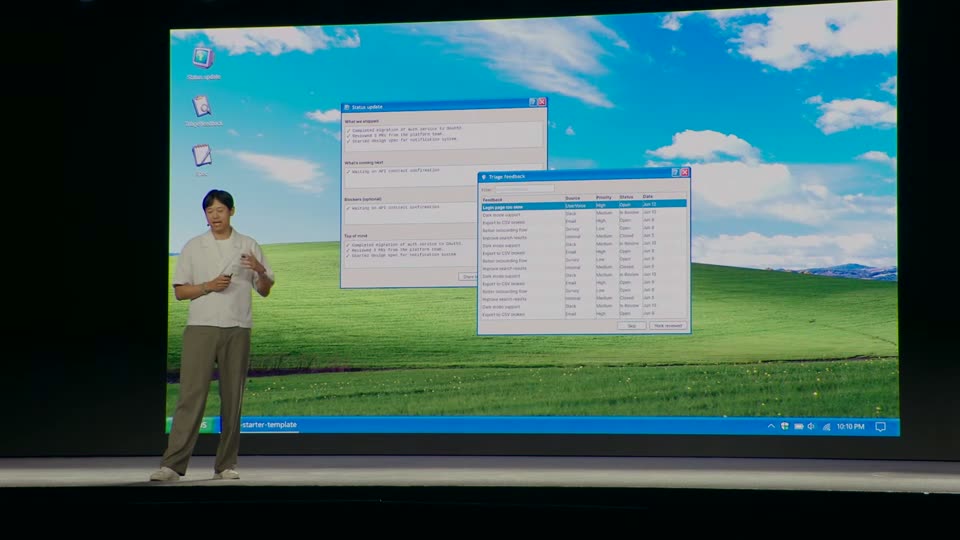
Task: Focus the 'Top of mind' text box
Action: [411, 253]
